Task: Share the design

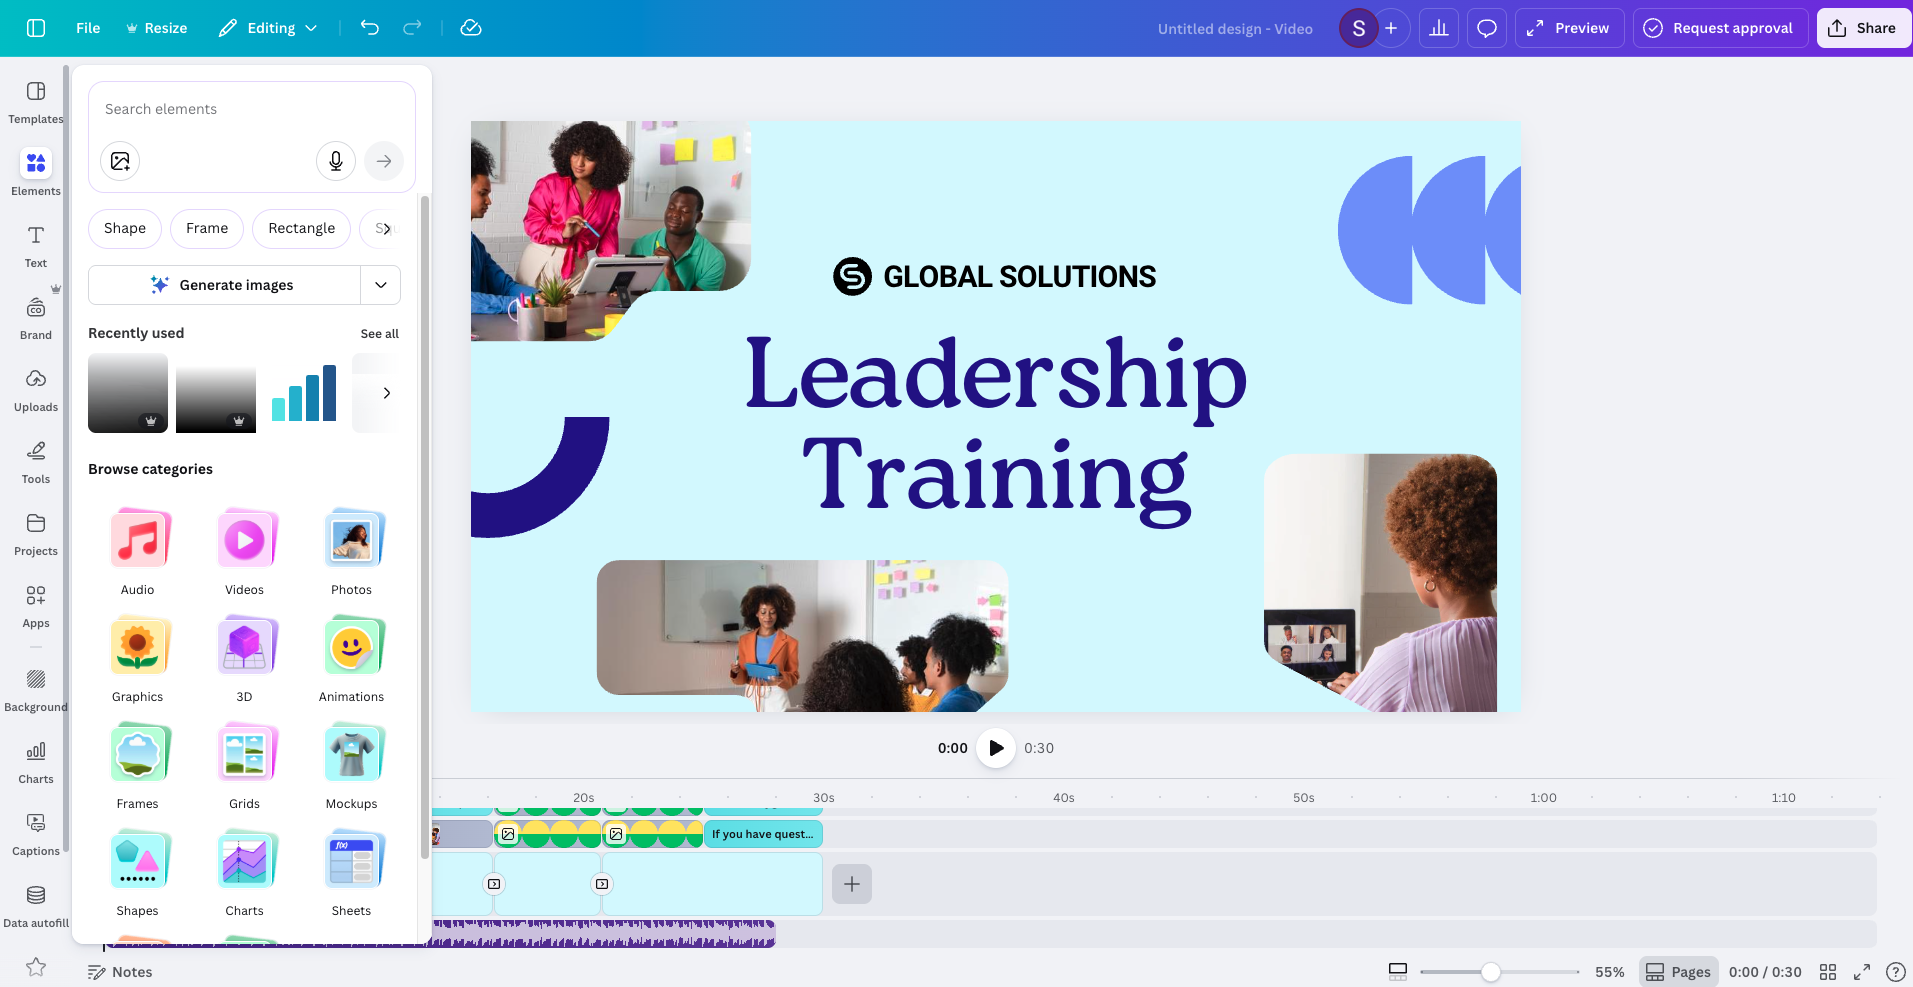Action: click(x=1863, y=28)
